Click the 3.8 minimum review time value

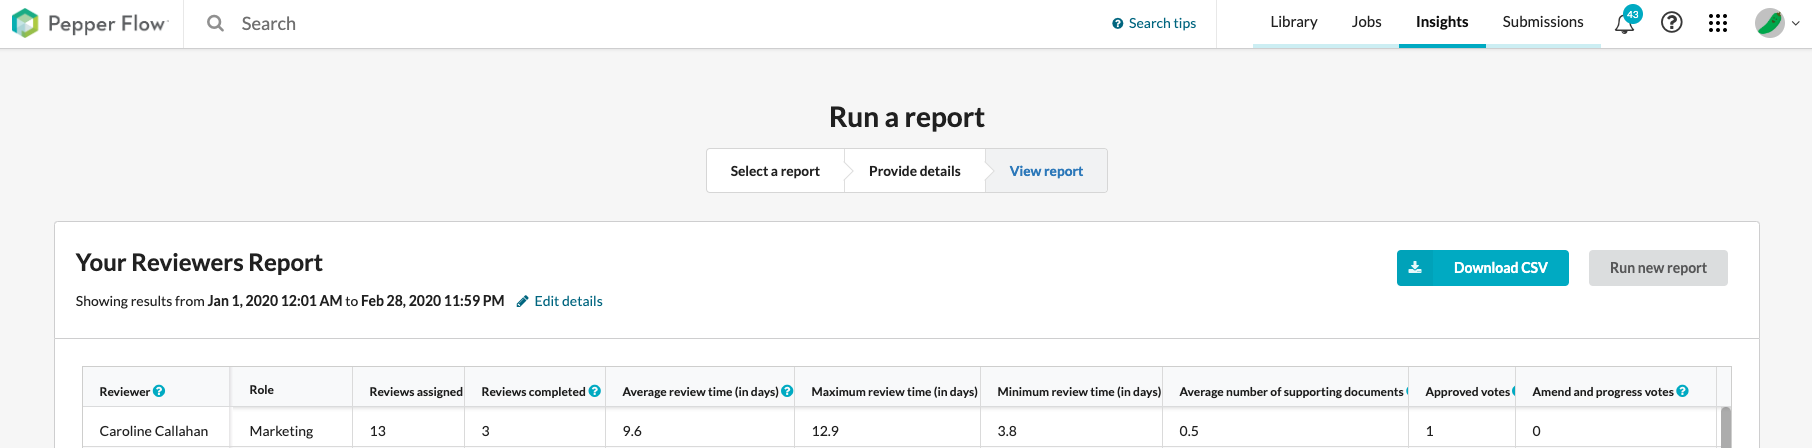click(1007, 431)
